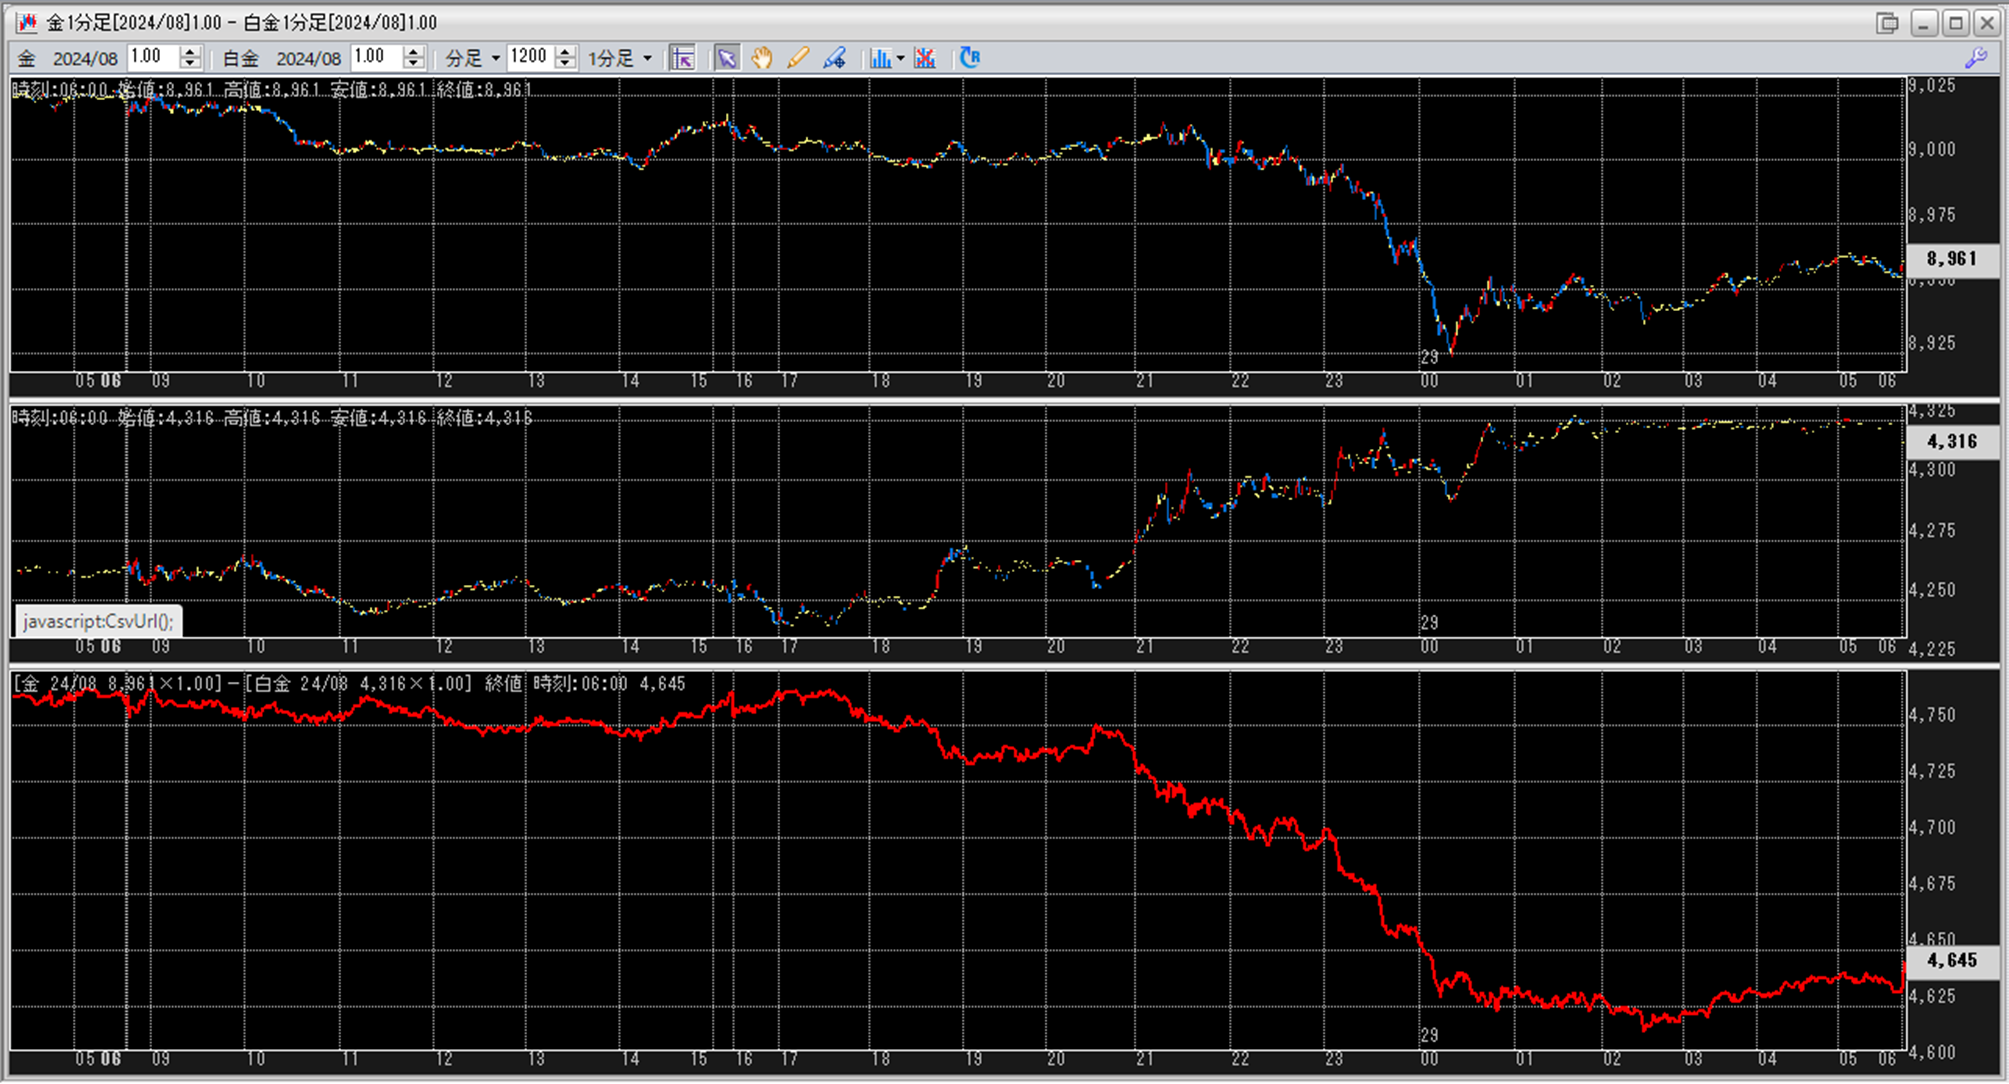Select the arrow pointer tool
2009x1084 pixels.
point(726,58)
